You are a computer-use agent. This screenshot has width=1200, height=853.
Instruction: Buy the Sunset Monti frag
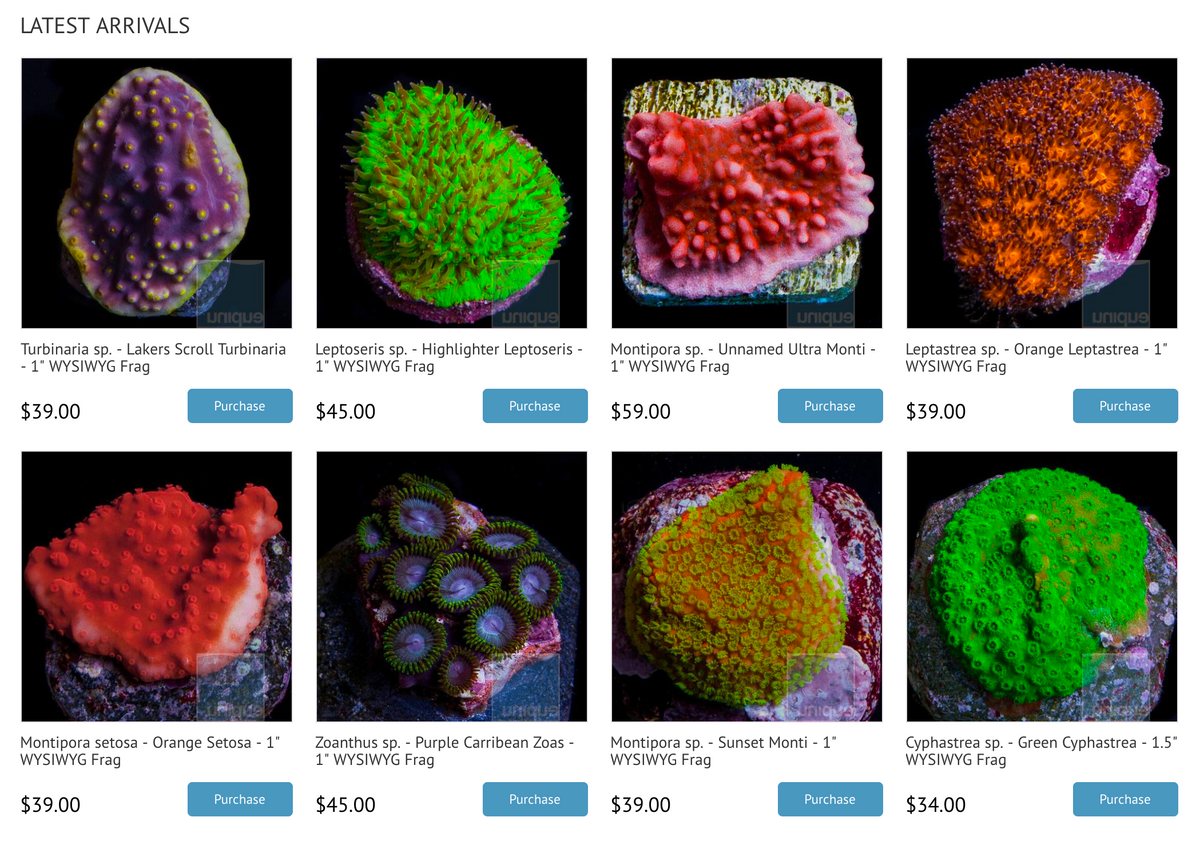pos(830,799)
